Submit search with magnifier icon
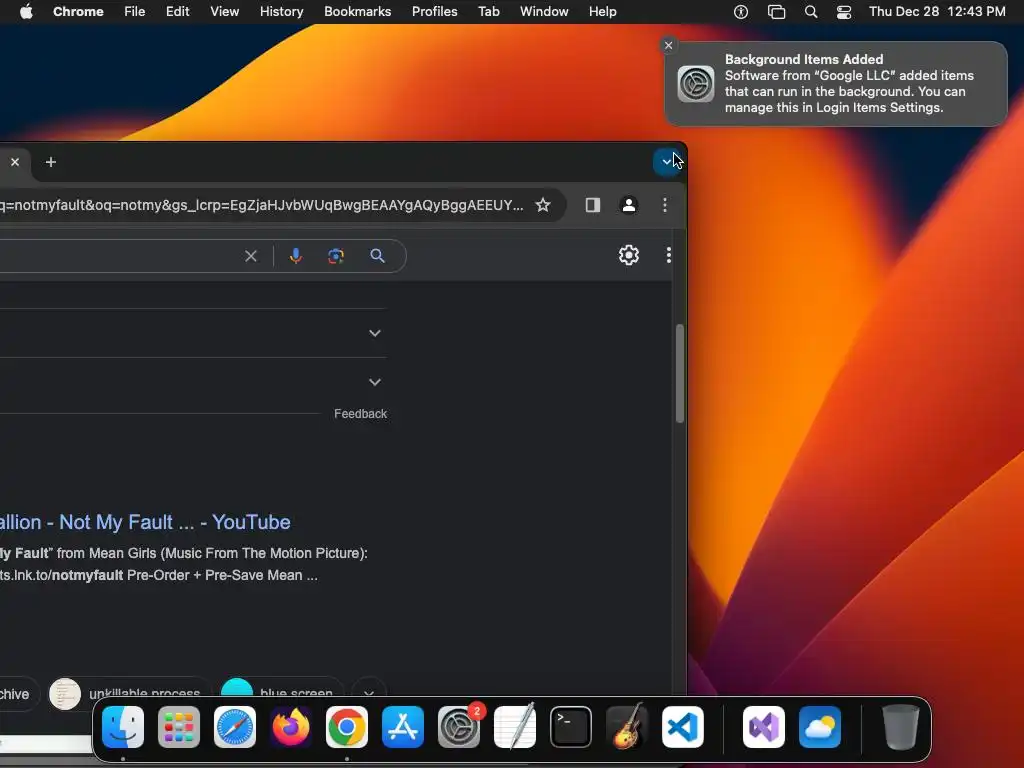 (x=377, y=256)
